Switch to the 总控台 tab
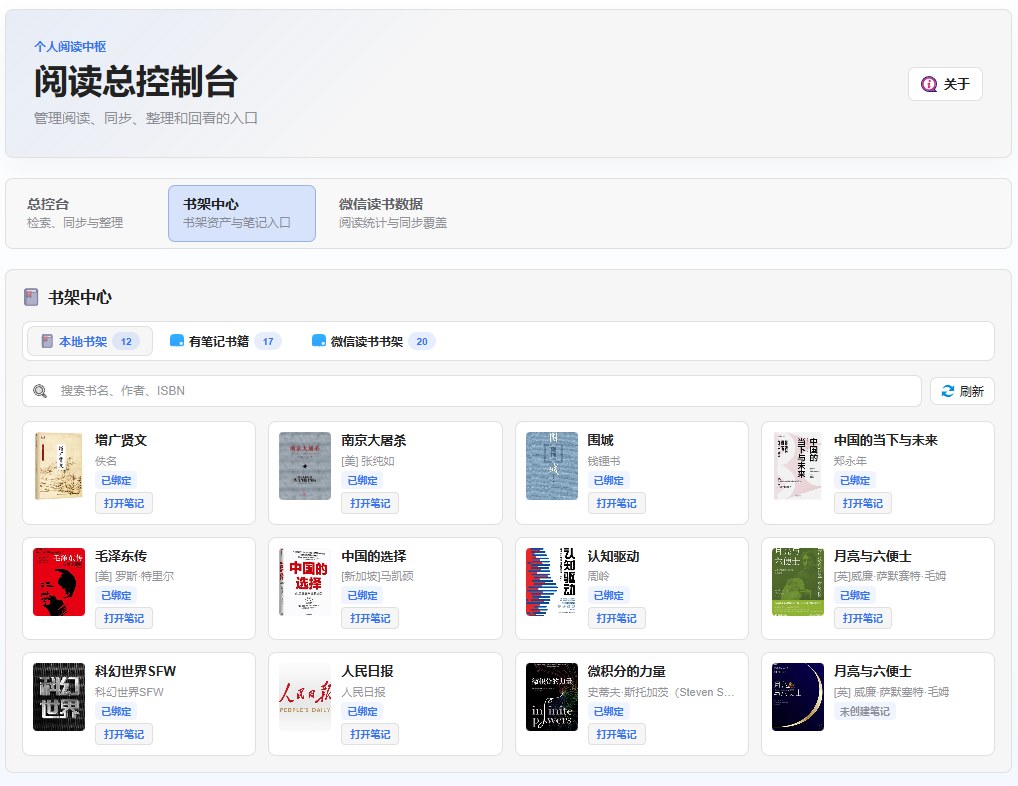Viewport: 1018px width, 786px height. click(x=86, y=214)
